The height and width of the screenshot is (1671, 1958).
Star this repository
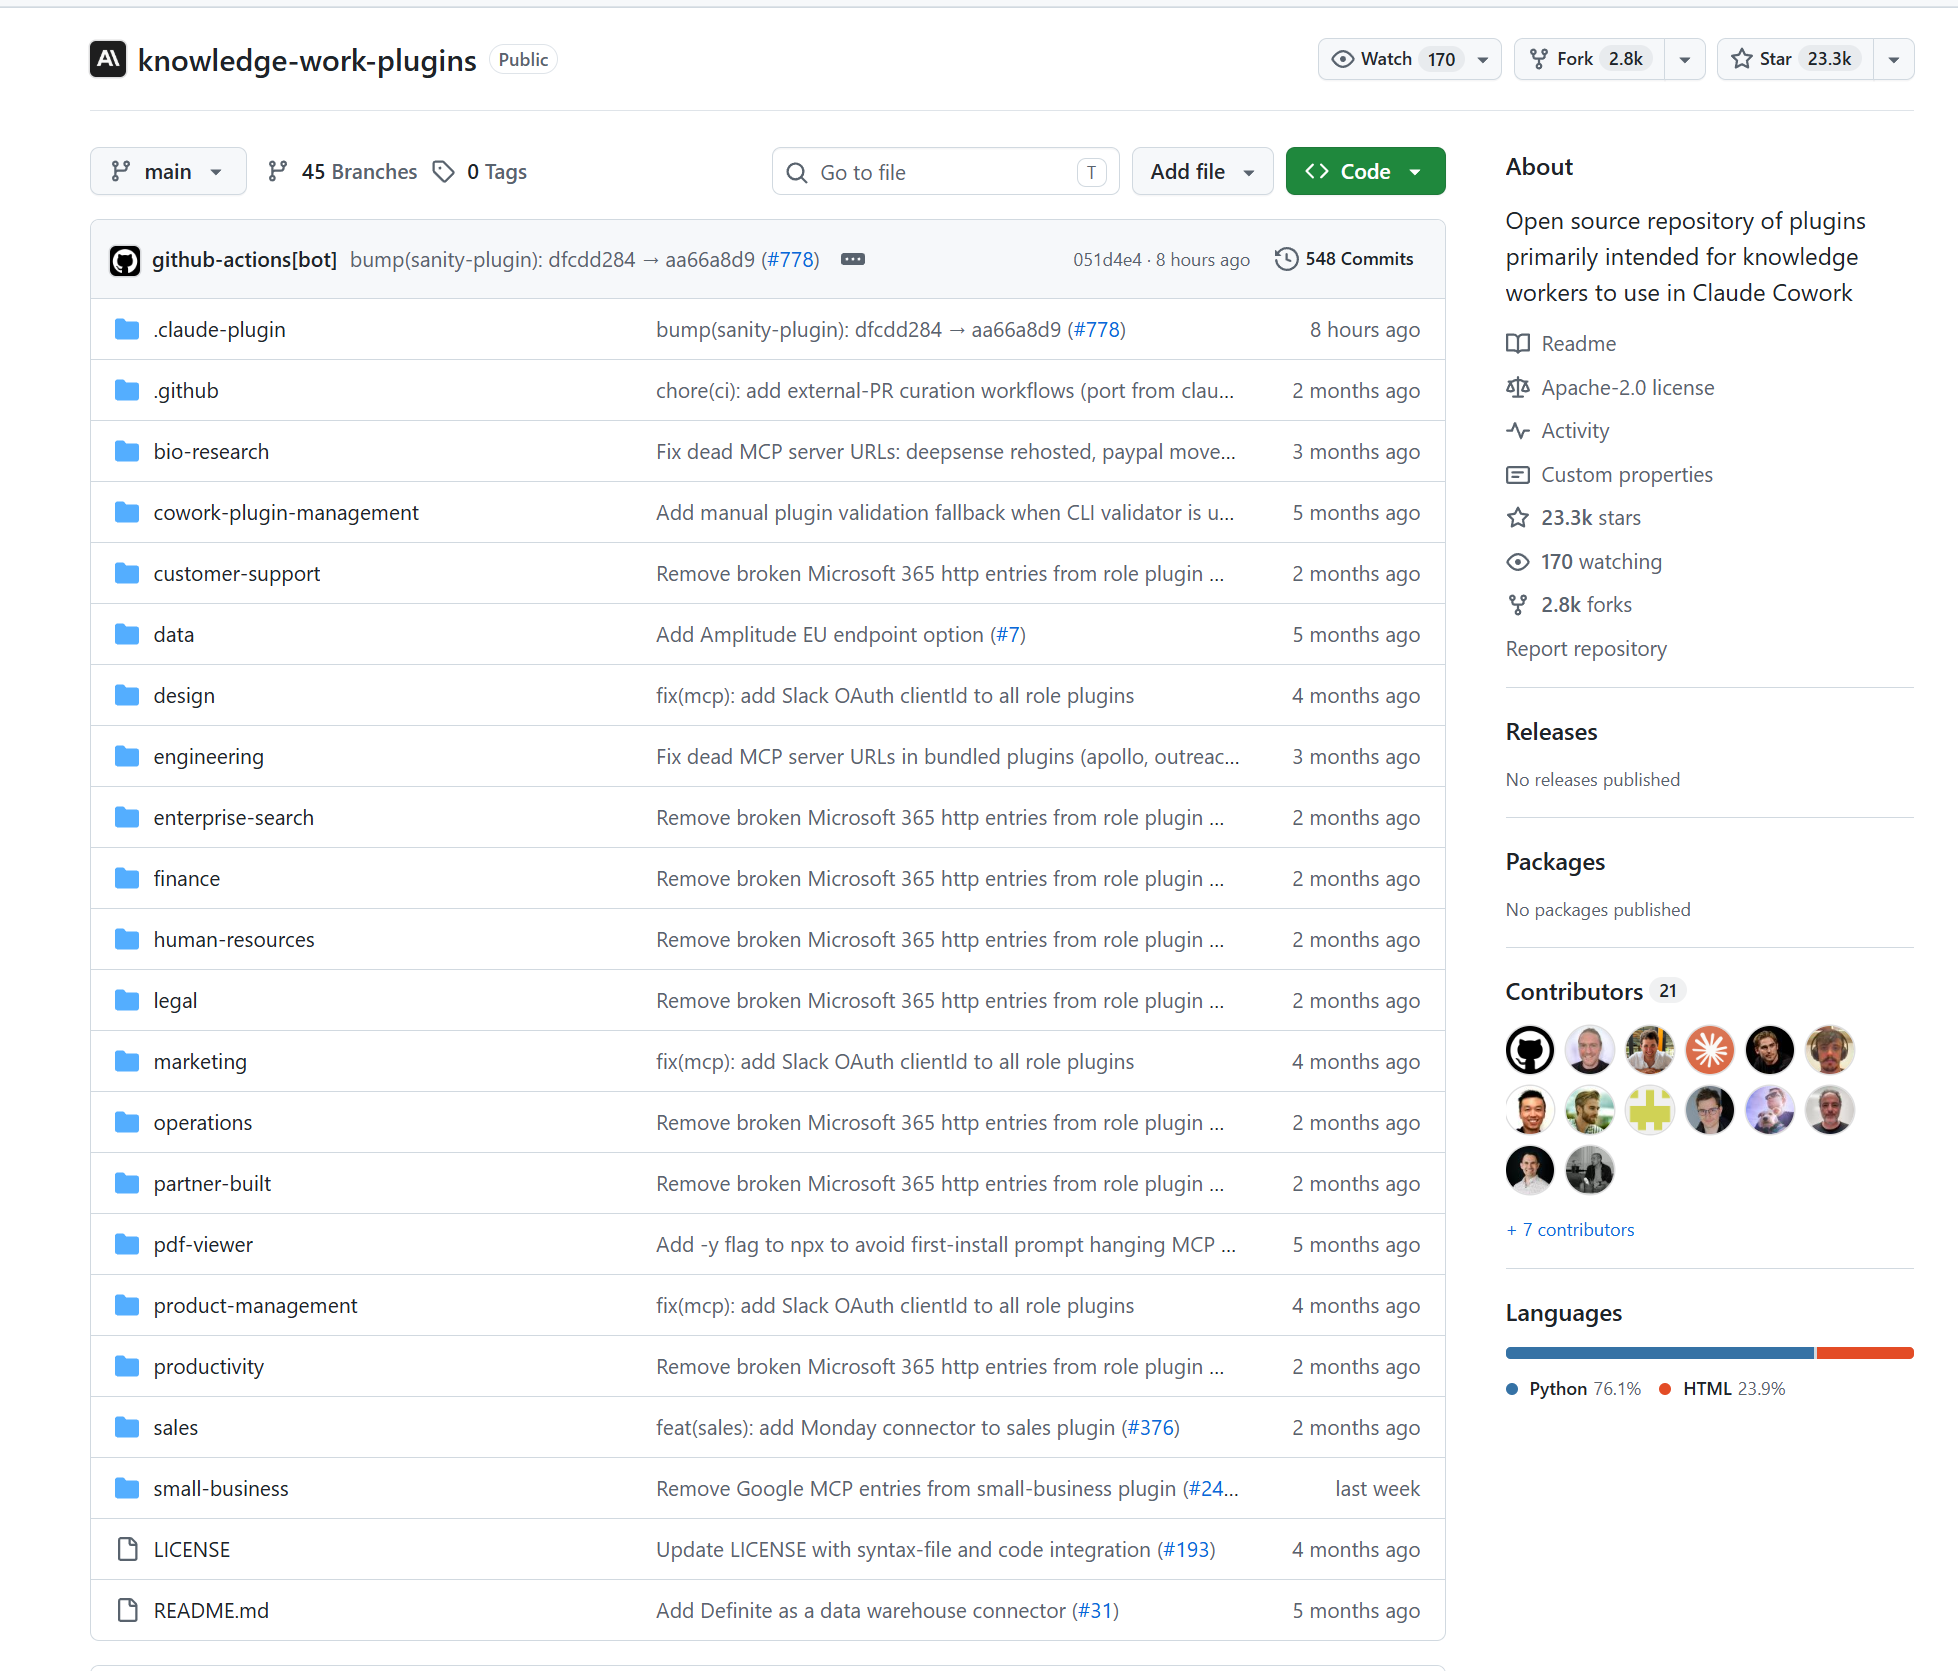1795,59
